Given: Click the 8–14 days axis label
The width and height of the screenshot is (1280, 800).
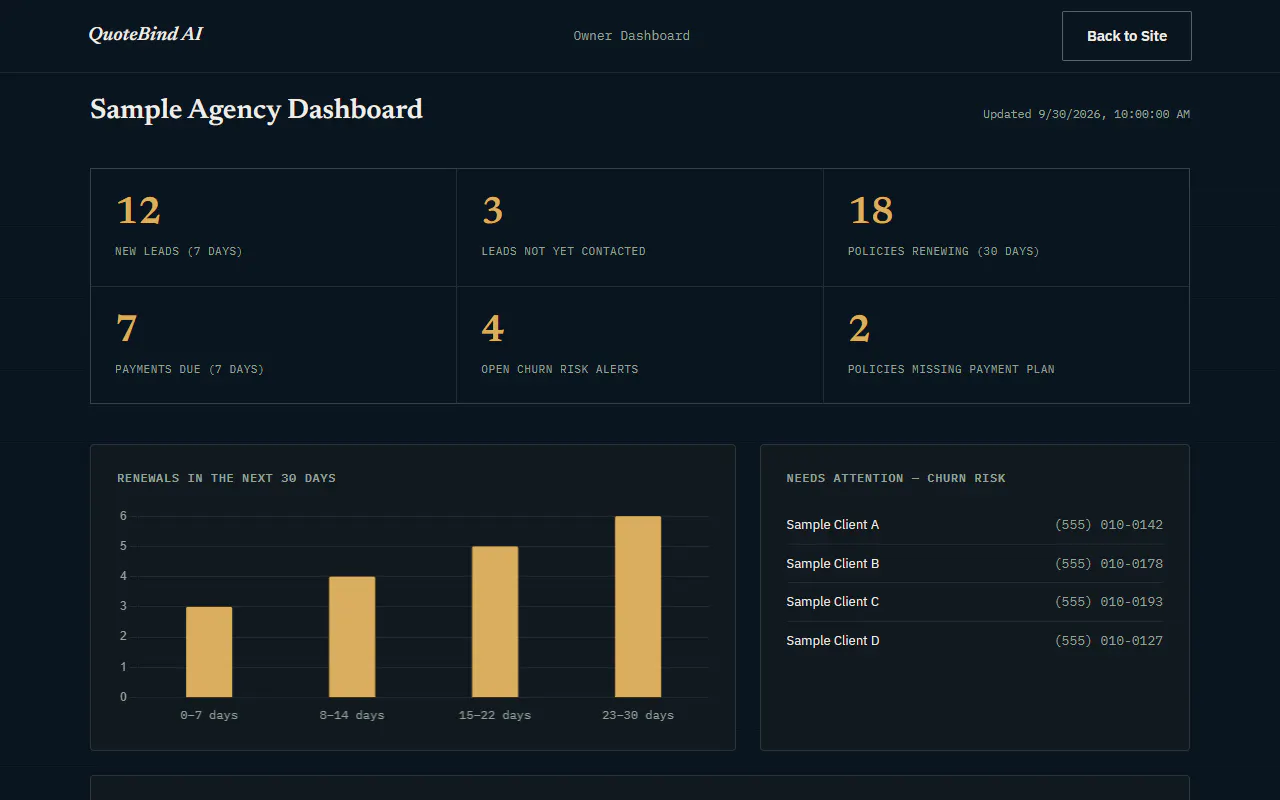Looking at the screenshot, I should [352, 715].
